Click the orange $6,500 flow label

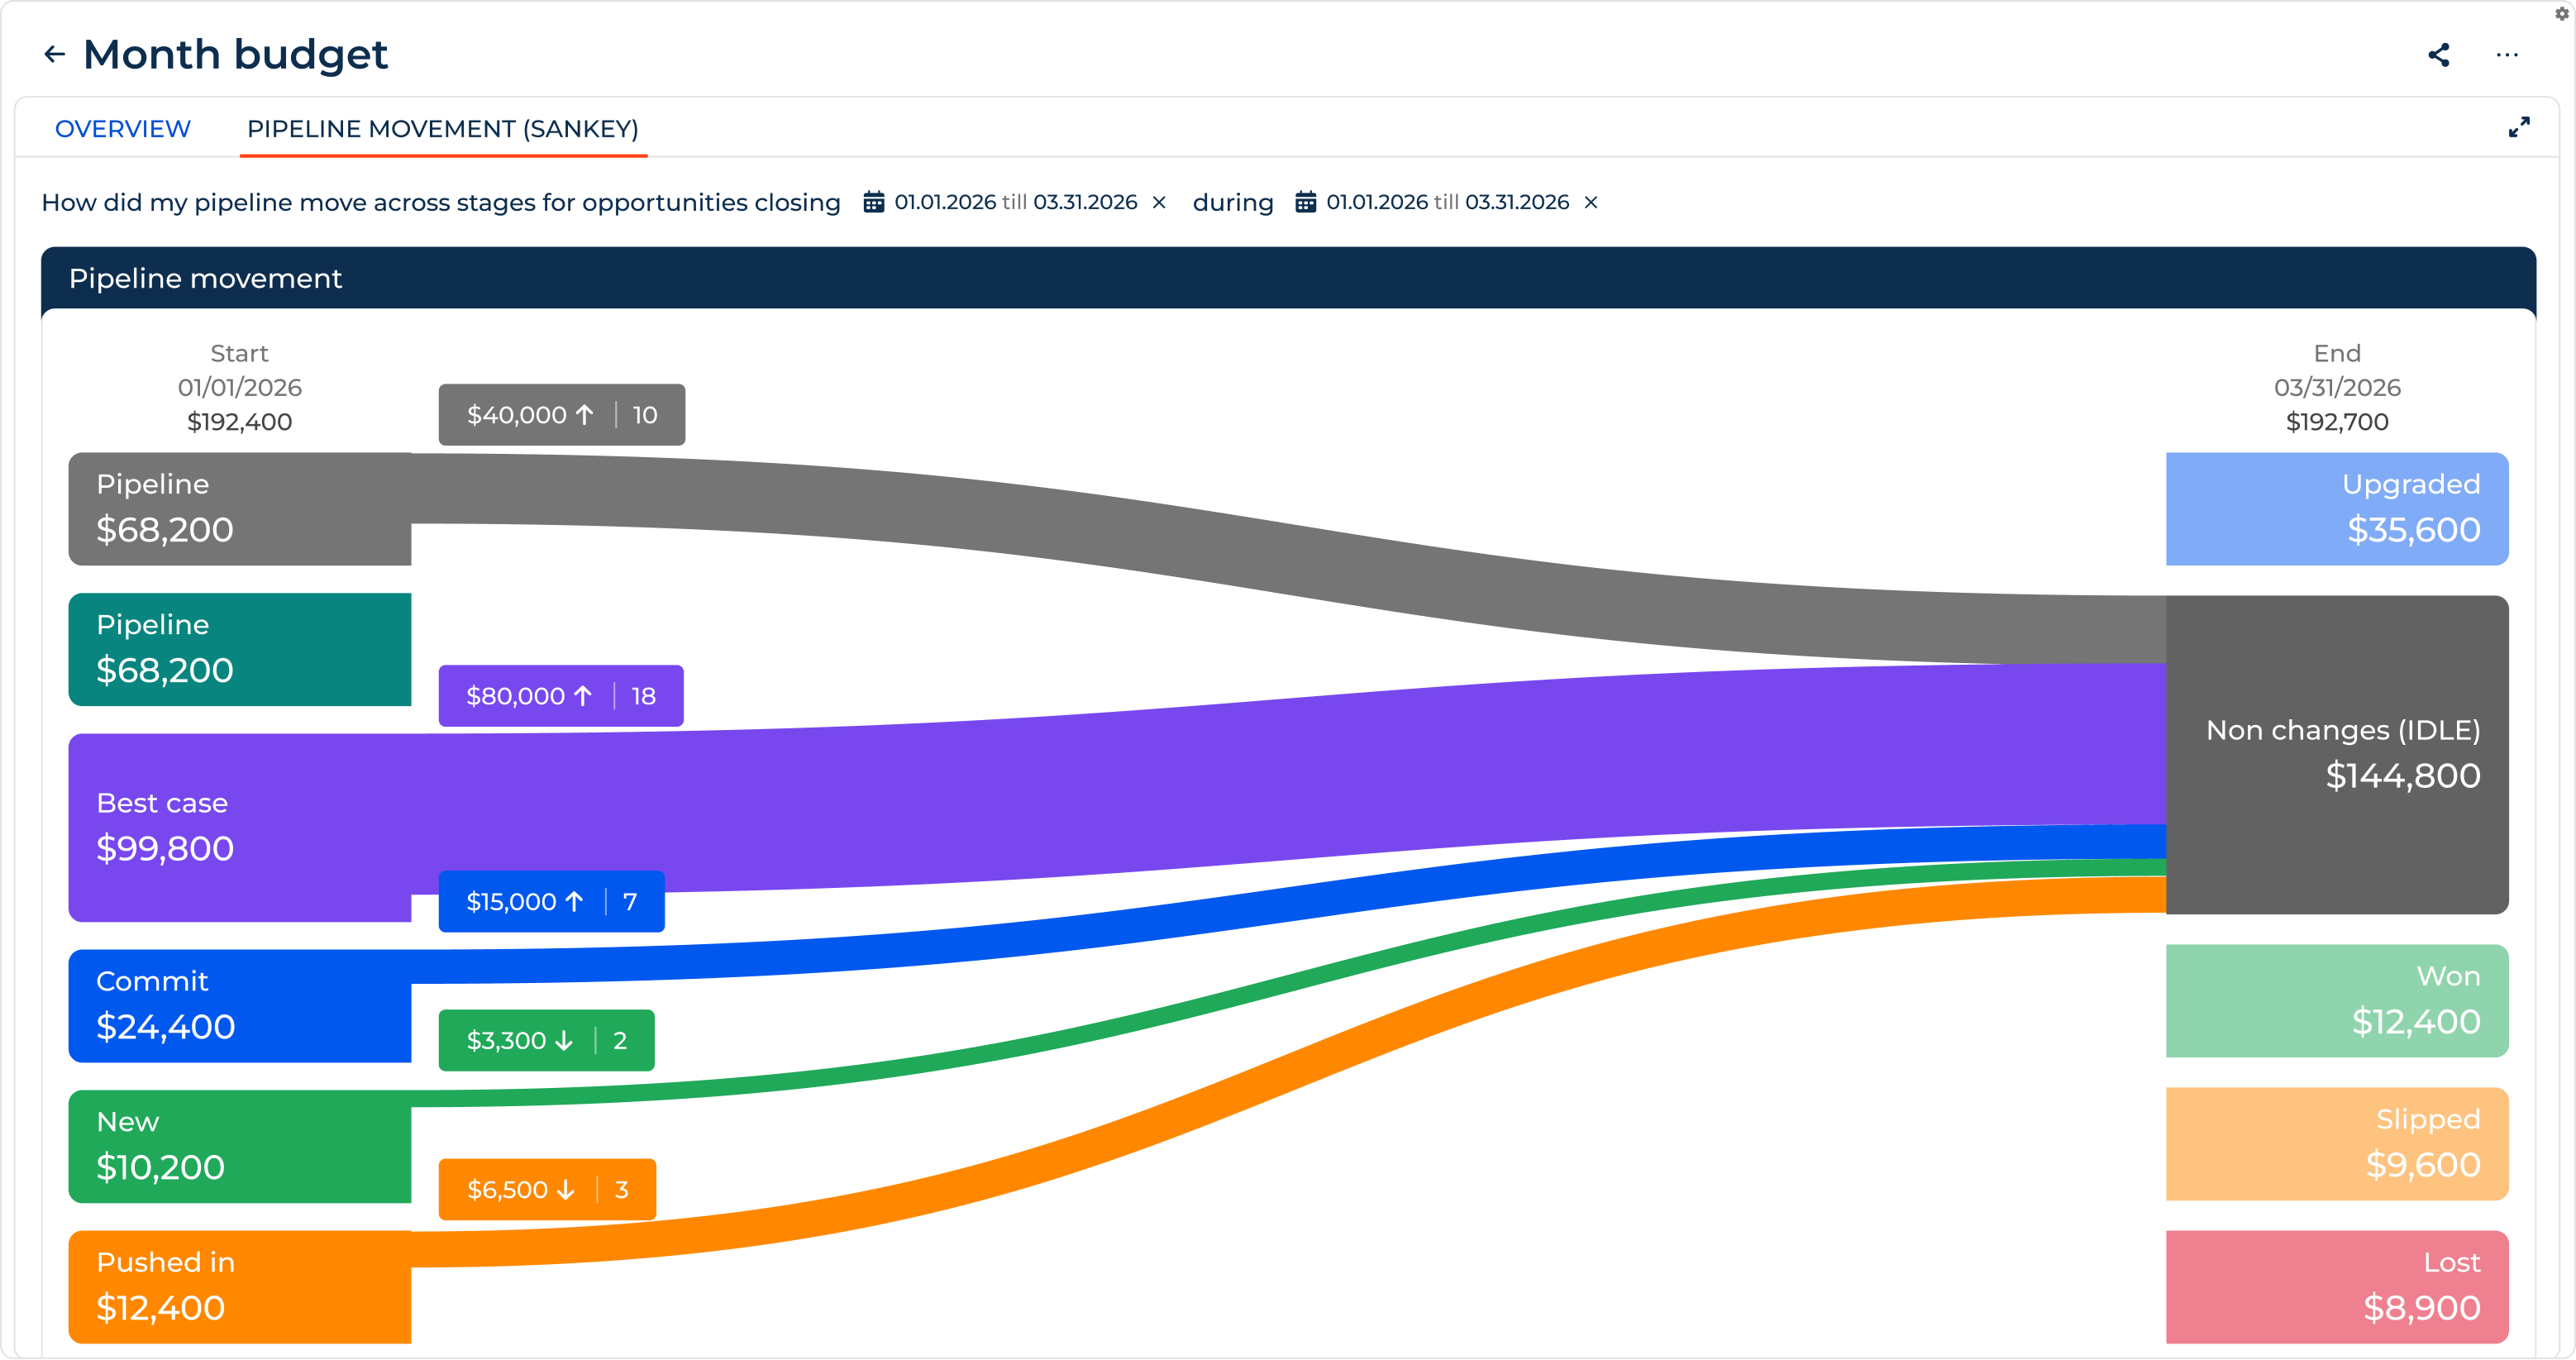[548, 1190]
